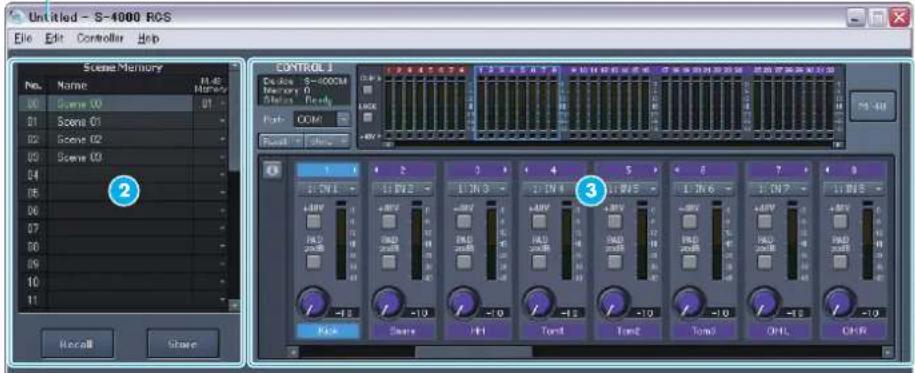915x373 pixels.
Task: Open the Controller menu
Action: click(x=101, y=39)
